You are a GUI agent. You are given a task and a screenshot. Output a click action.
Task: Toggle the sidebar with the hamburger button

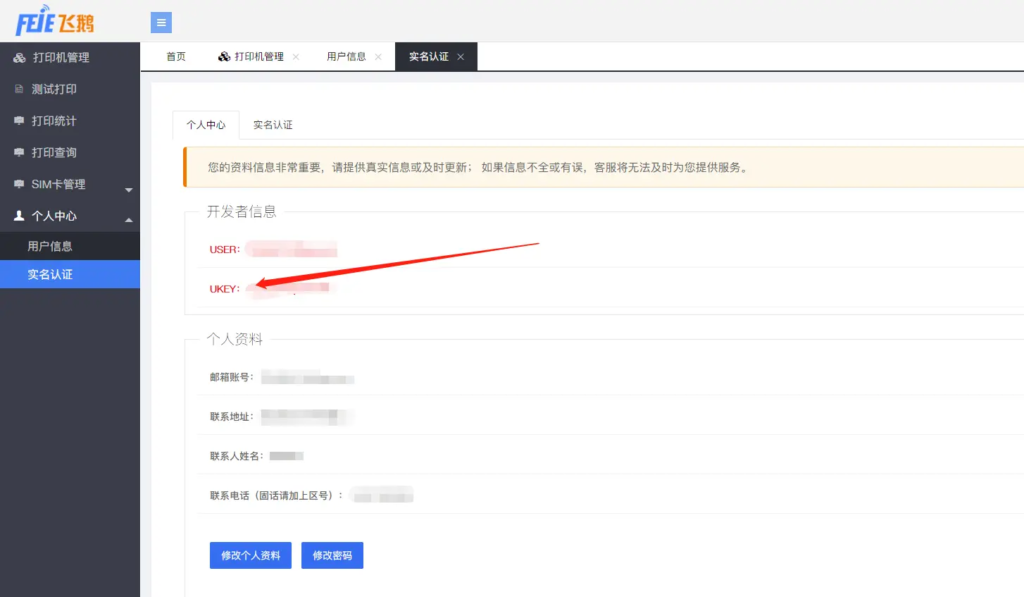coord(161,22)
